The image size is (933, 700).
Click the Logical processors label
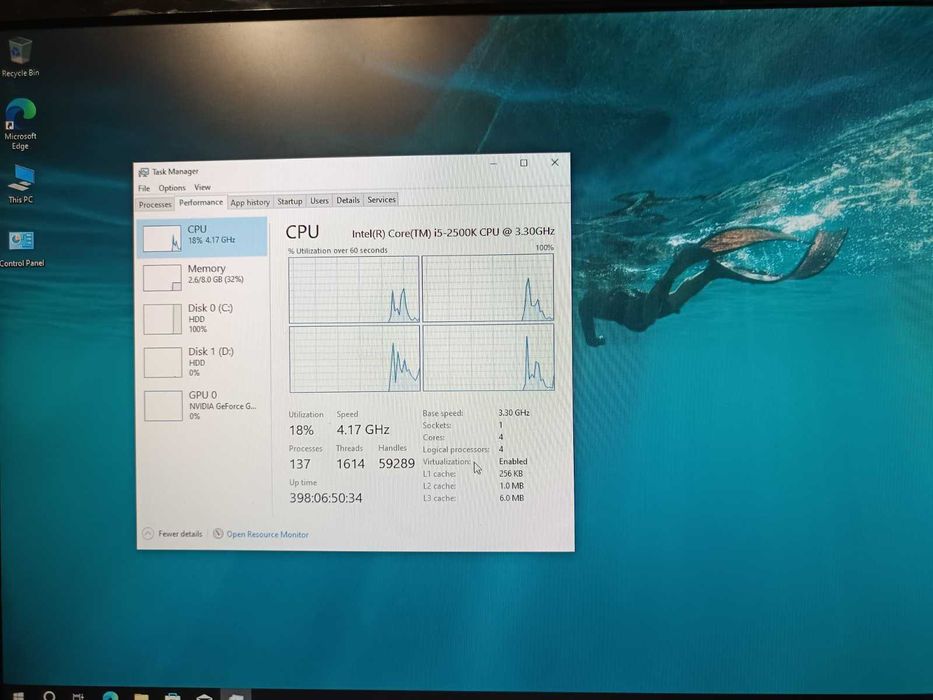tap(456, 449)
